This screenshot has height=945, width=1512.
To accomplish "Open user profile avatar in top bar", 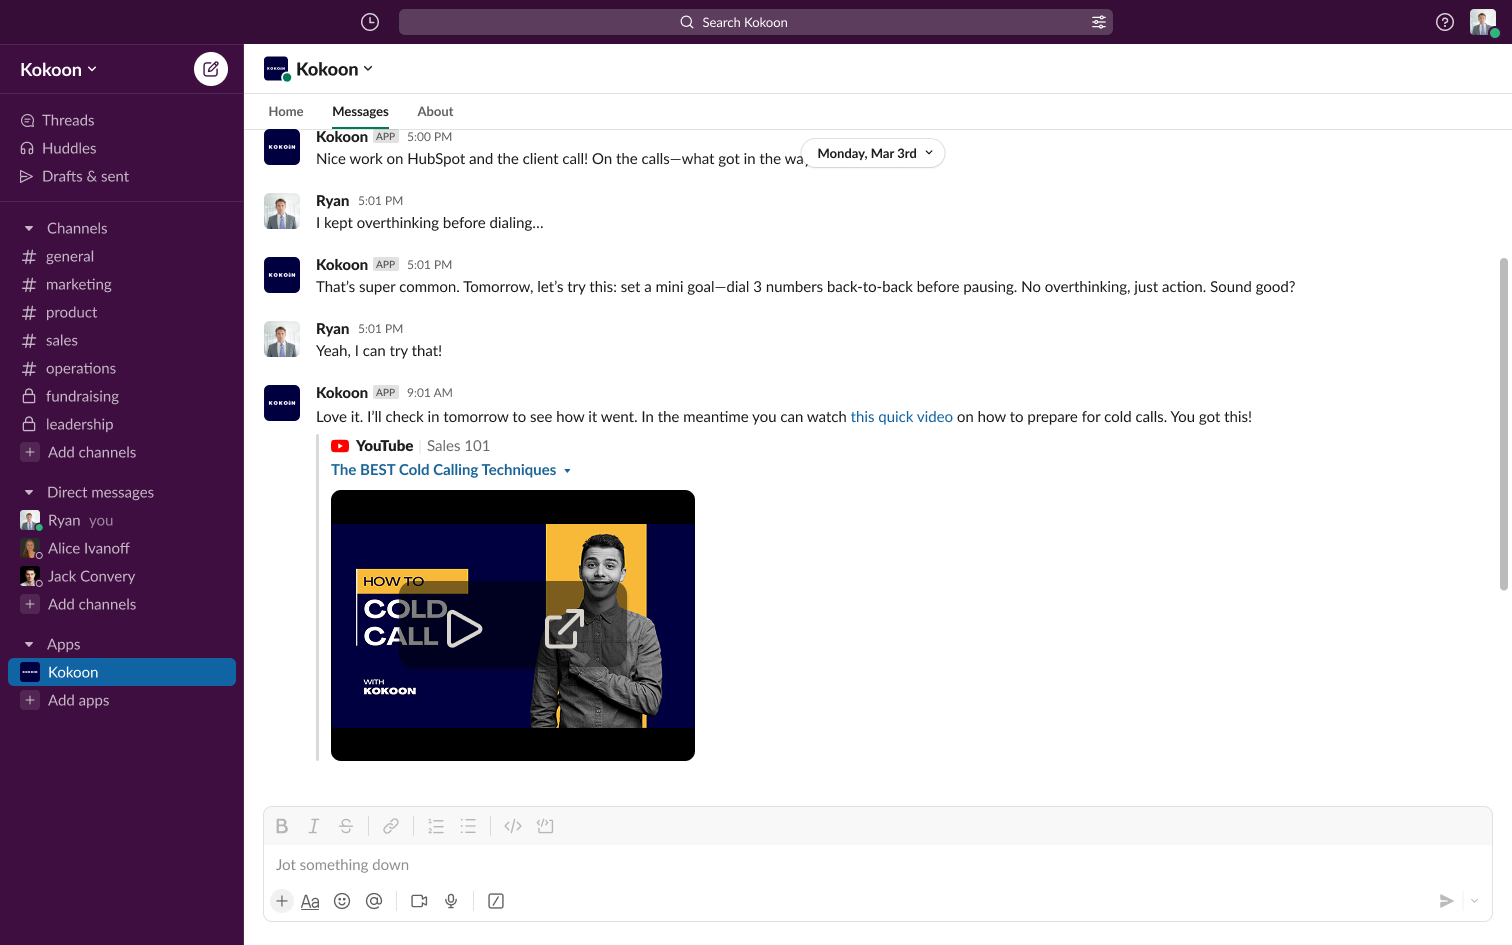I will click(x=1483, y=22).
